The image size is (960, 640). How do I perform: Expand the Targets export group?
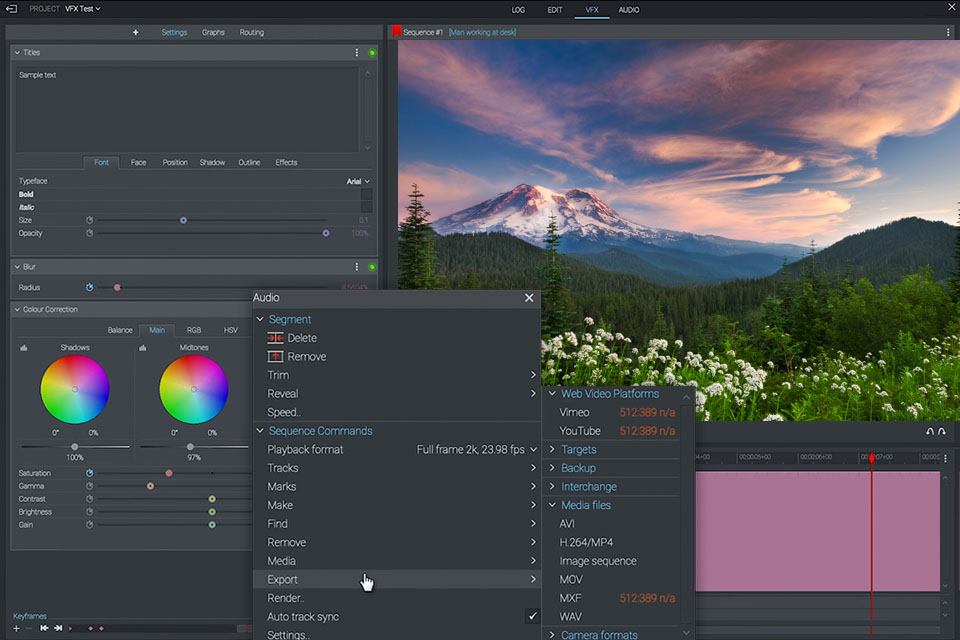(x=552, y=449)
